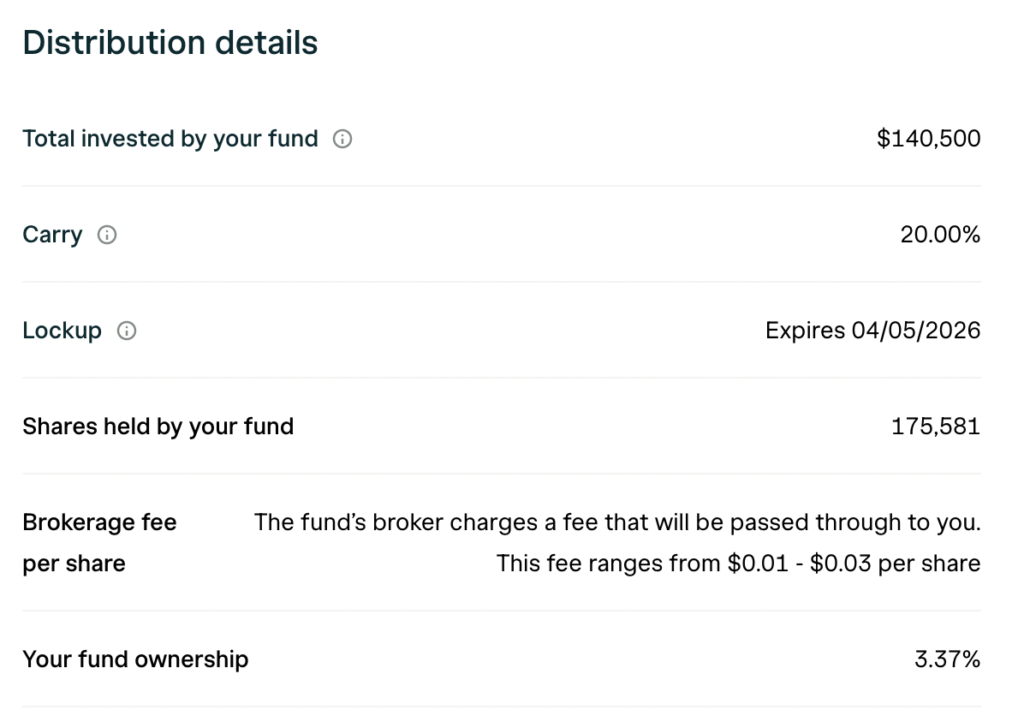Select the Lockup label text
The height and width of the screenshot is (716, 1024).
coord(62,331)
